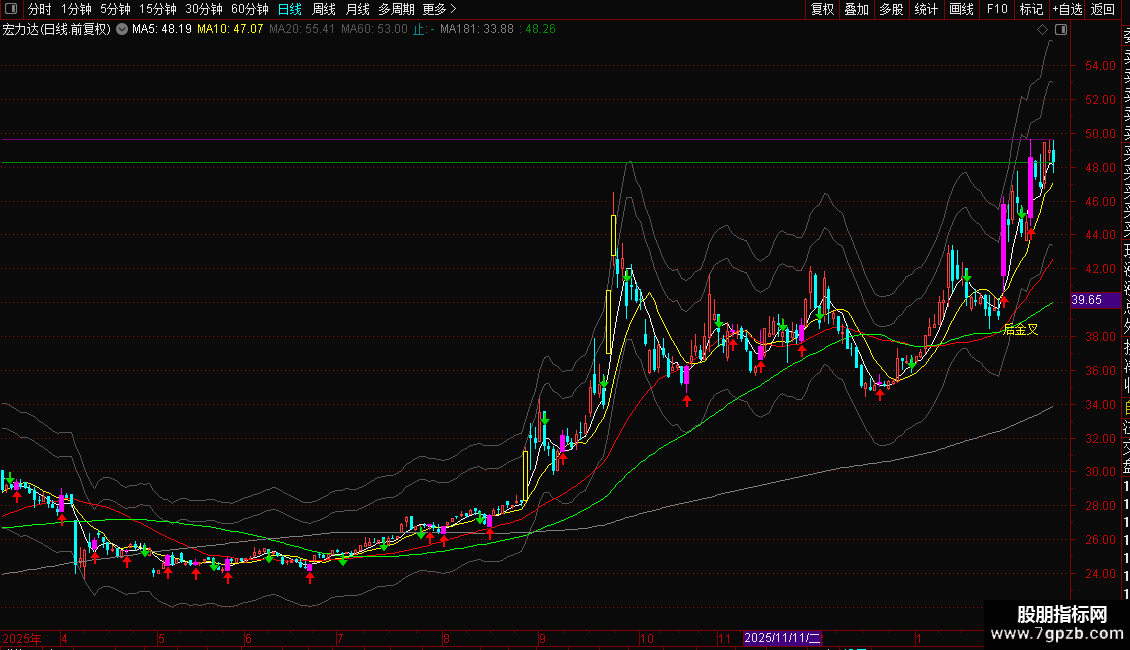Viewport: 1130px width, 650px height.
Task: Click the 返回 back button
Action: 1103,9
